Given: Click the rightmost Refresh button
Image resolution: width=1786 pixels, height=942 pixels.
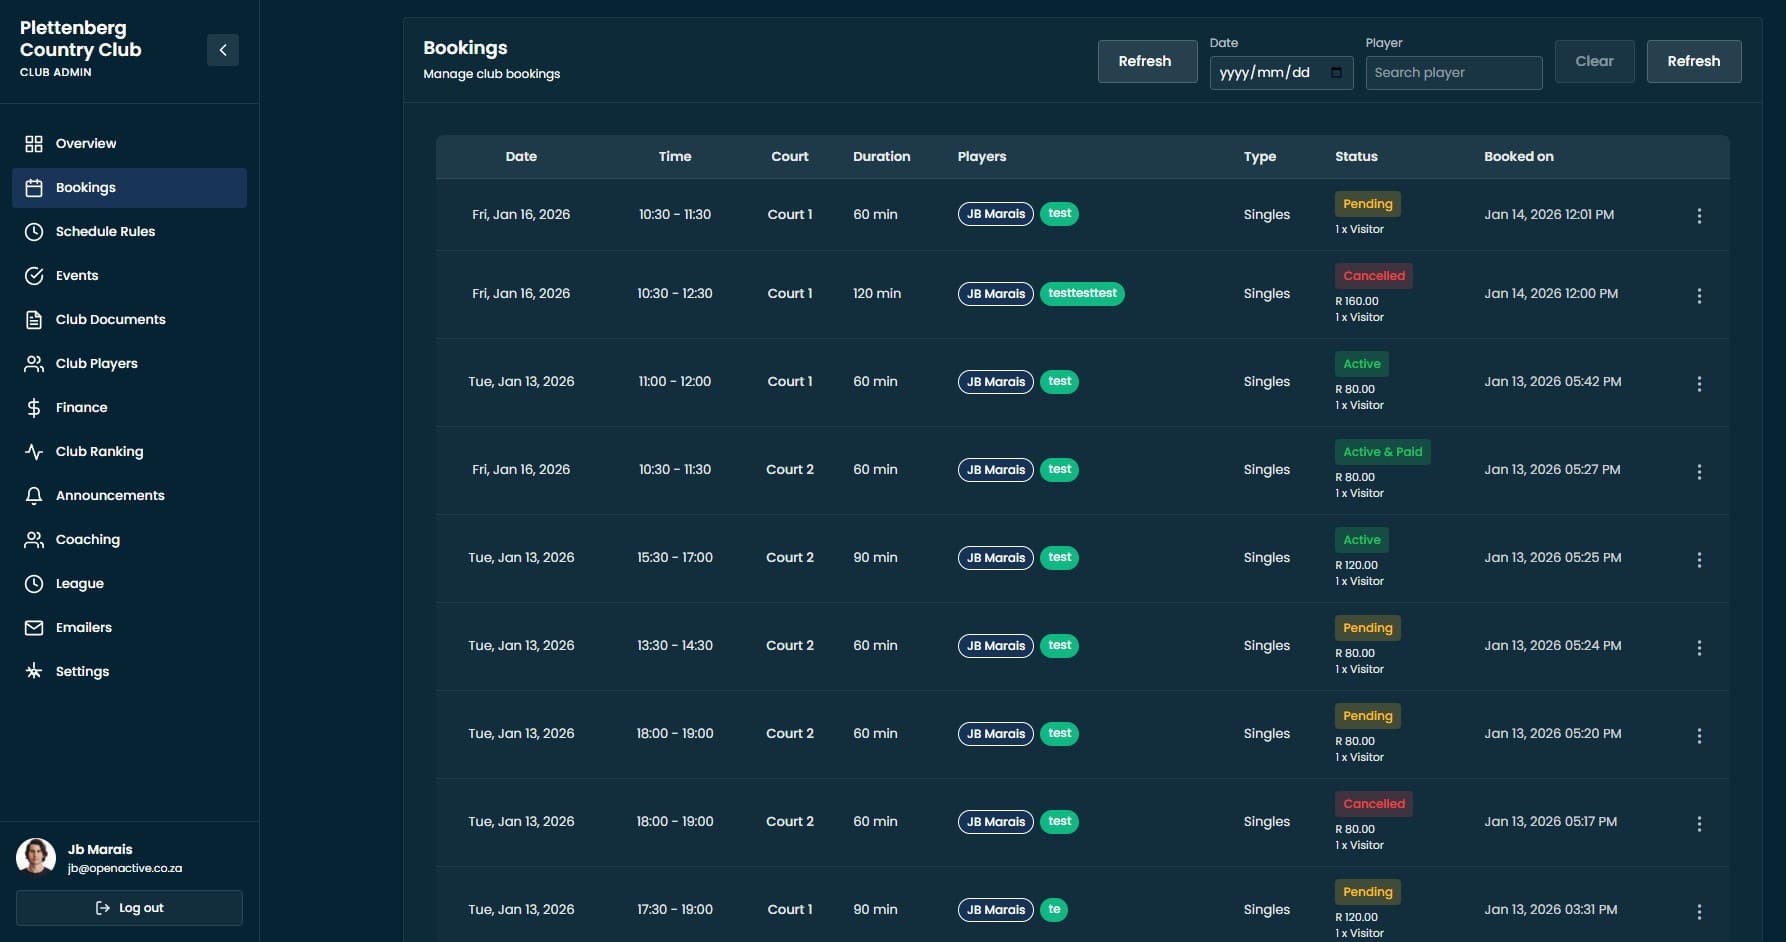Looking at the screenshot, I should [1693, 61].
